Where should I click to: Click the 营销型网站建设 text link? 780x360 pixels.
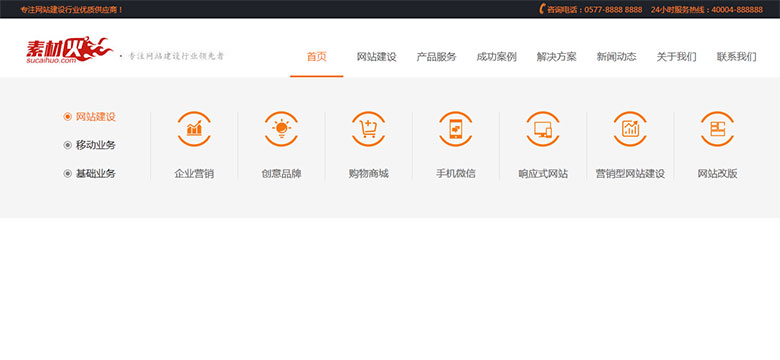tap(630, 174)
